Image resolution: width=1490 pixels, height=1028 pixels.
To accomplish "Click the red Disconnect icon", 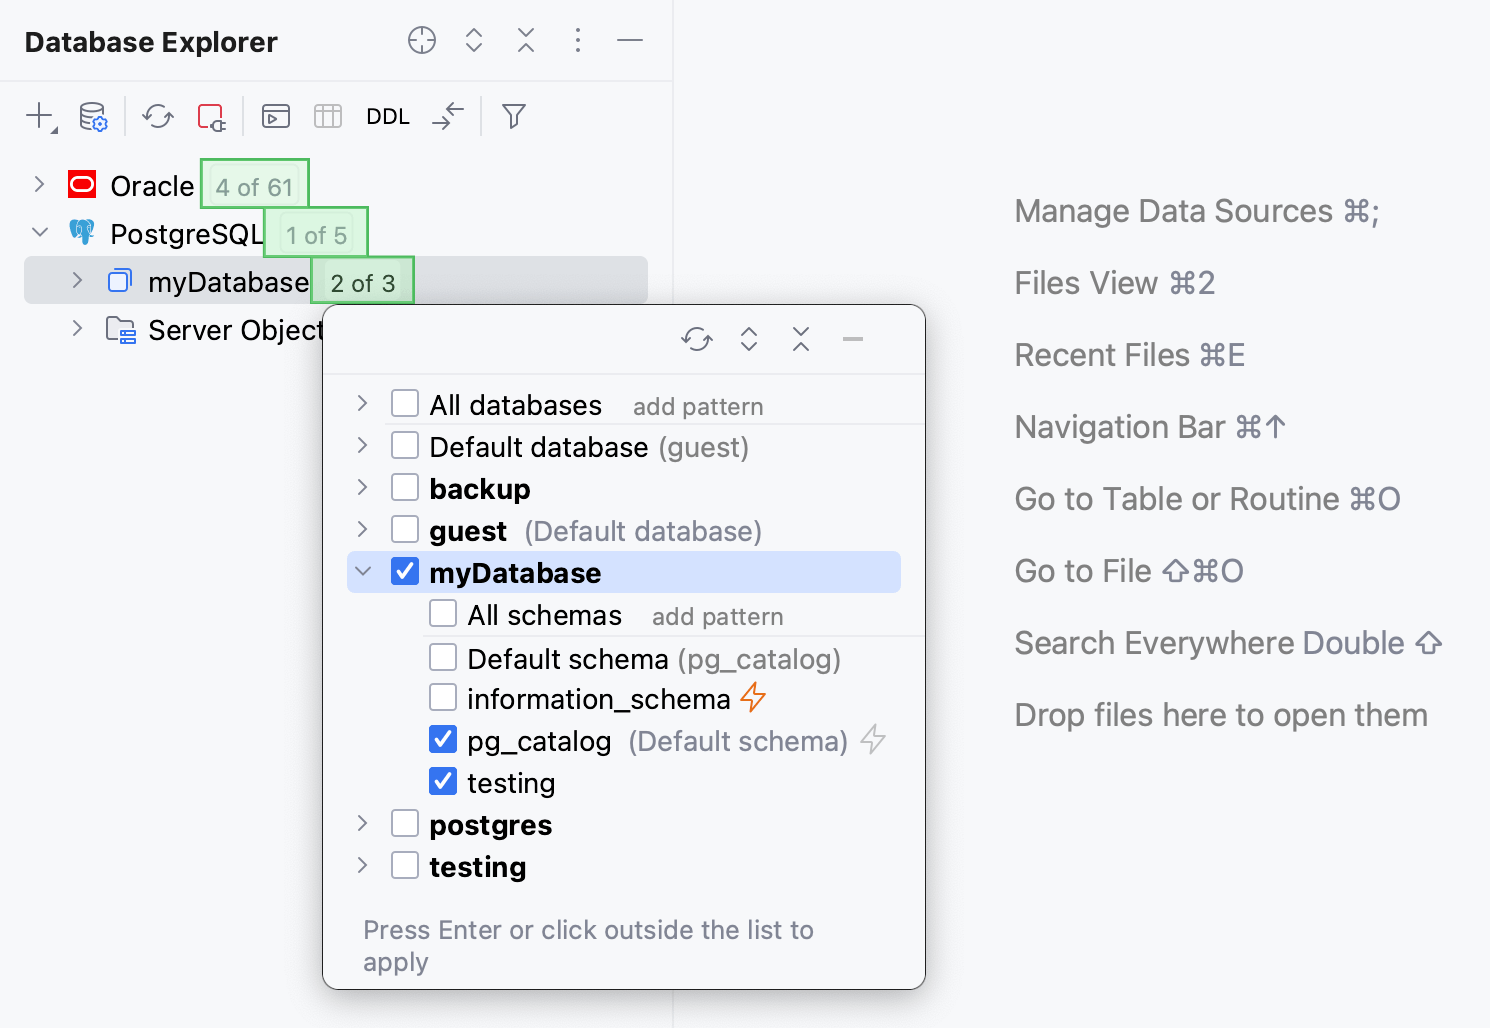I will pos(211,117).
